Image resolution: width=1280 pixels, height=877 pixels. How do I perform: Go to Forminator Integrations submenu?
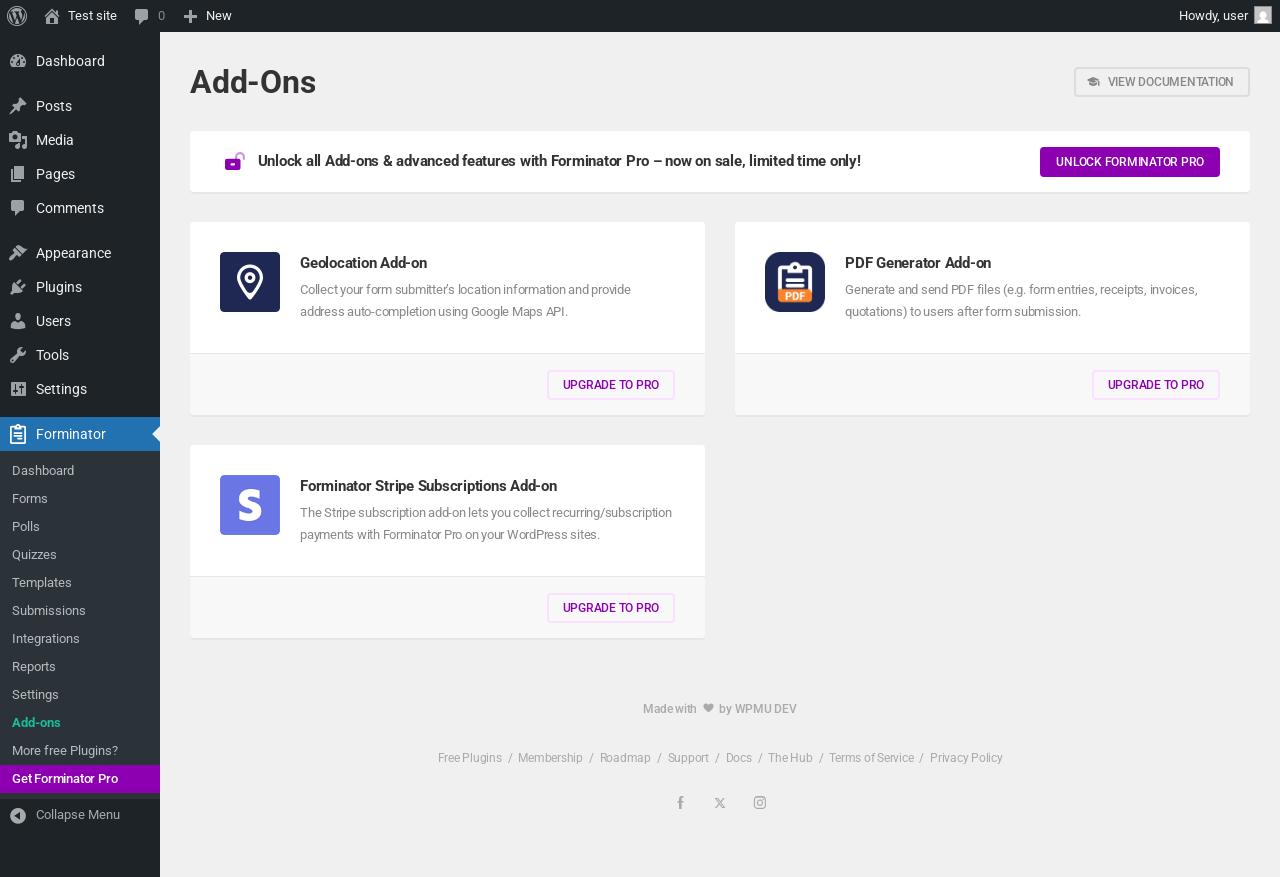(x=46, y=639)
